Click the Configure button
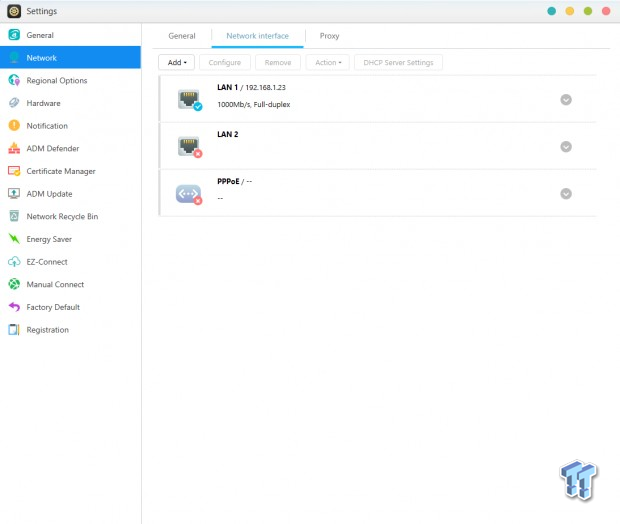Viewport: 620px width, 524px height. 225,62
